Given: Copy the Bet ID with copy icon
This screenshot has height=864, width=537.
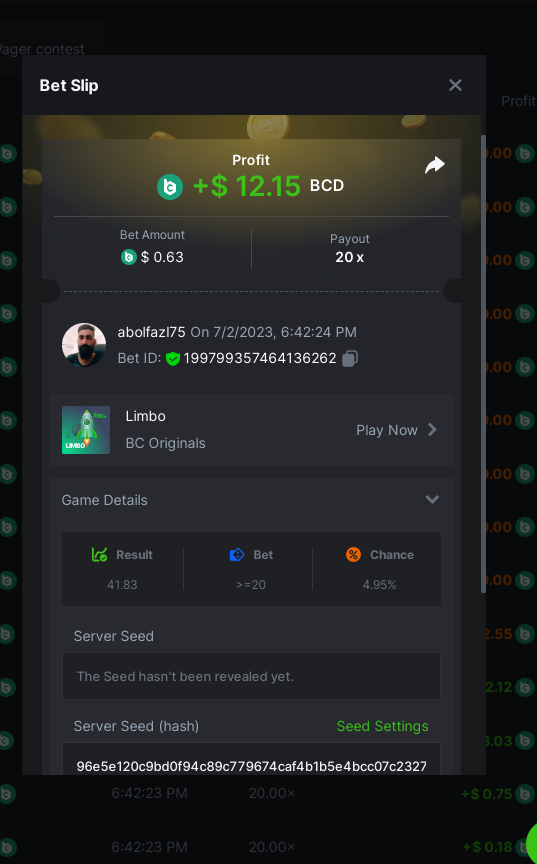Looking at the screenshot, I should click(350, 359).
